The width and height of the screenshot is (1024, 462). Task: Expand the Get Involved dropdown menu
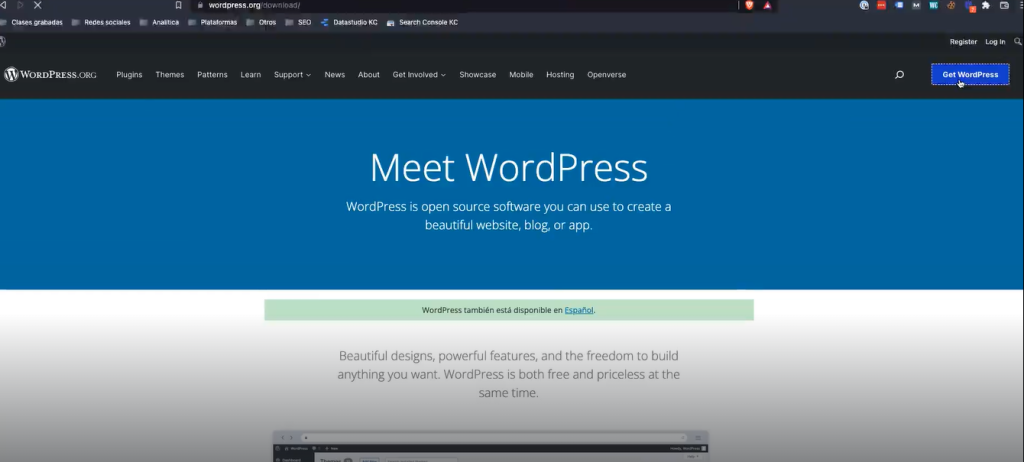click(x=419, y=75)
